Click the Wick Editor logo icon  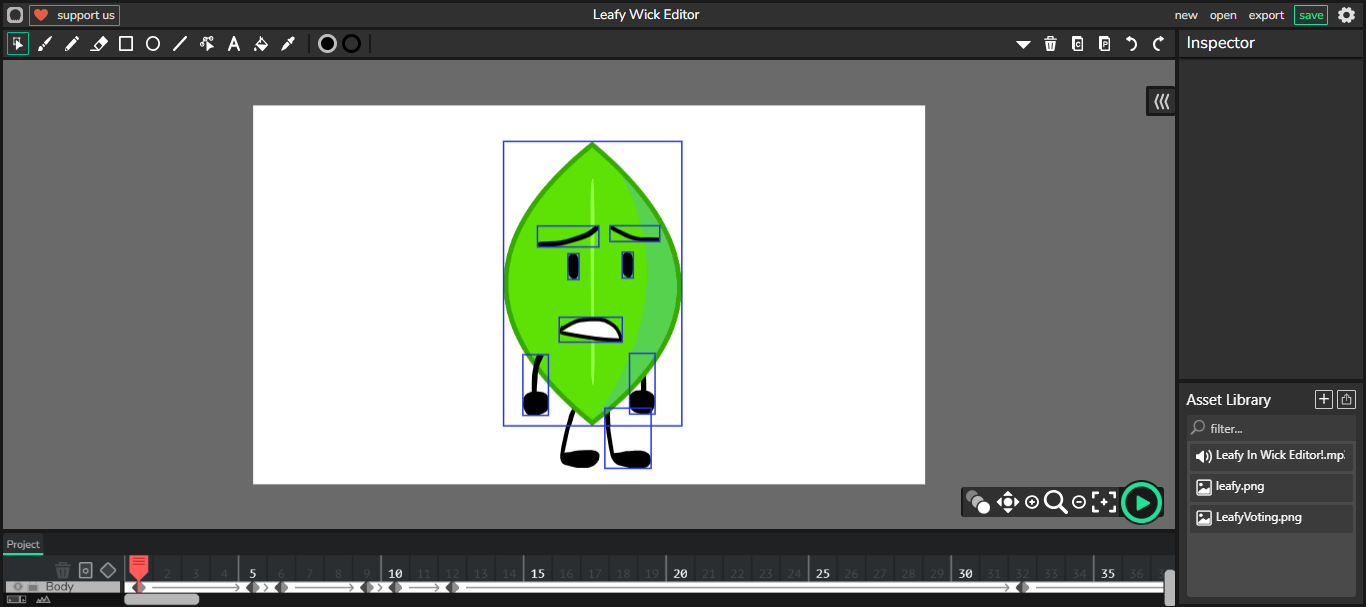[15, 15]
